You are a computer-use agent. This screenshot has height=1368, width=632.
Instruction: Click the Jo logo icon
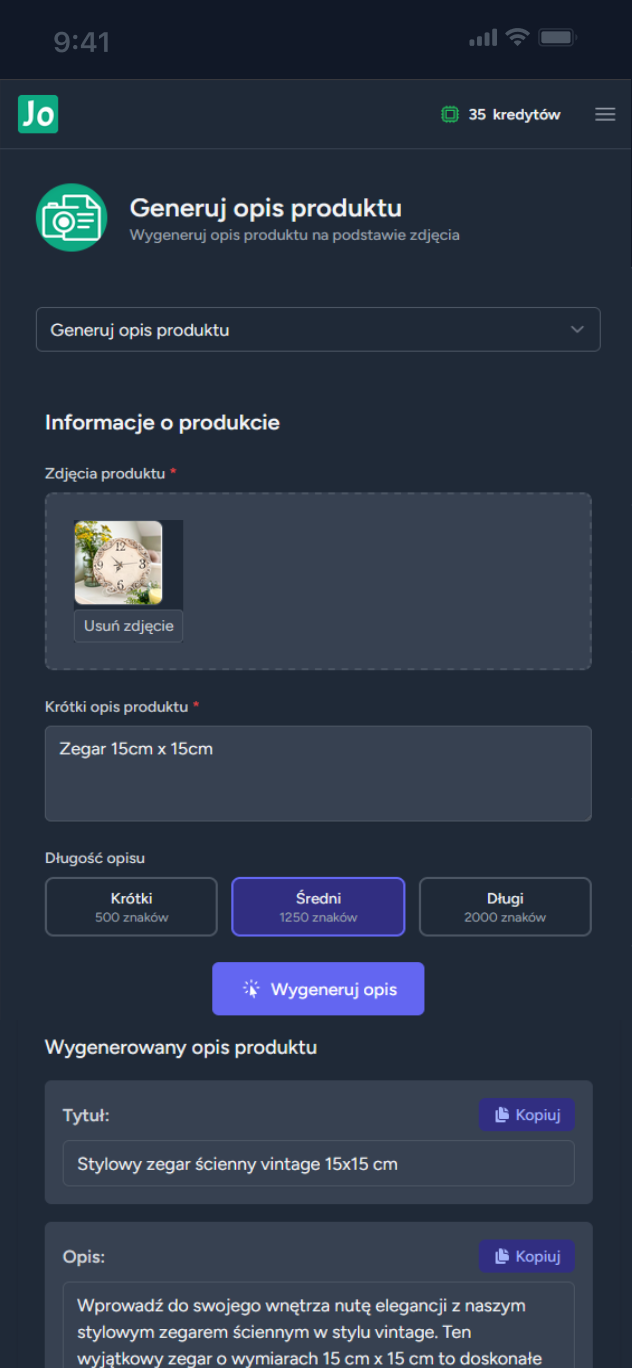pos(38,114)
